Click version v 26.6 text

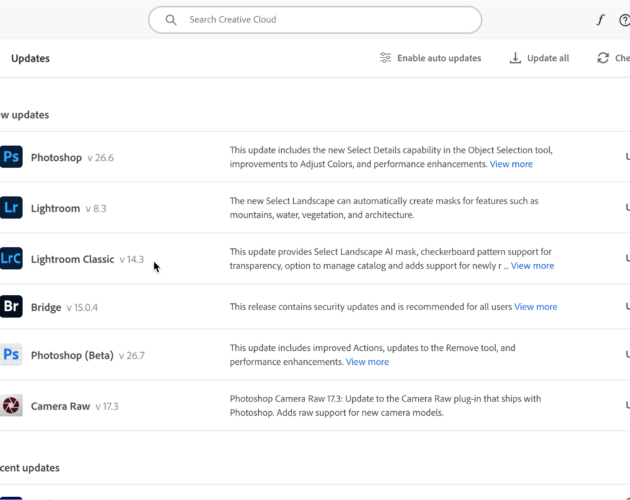100,158
